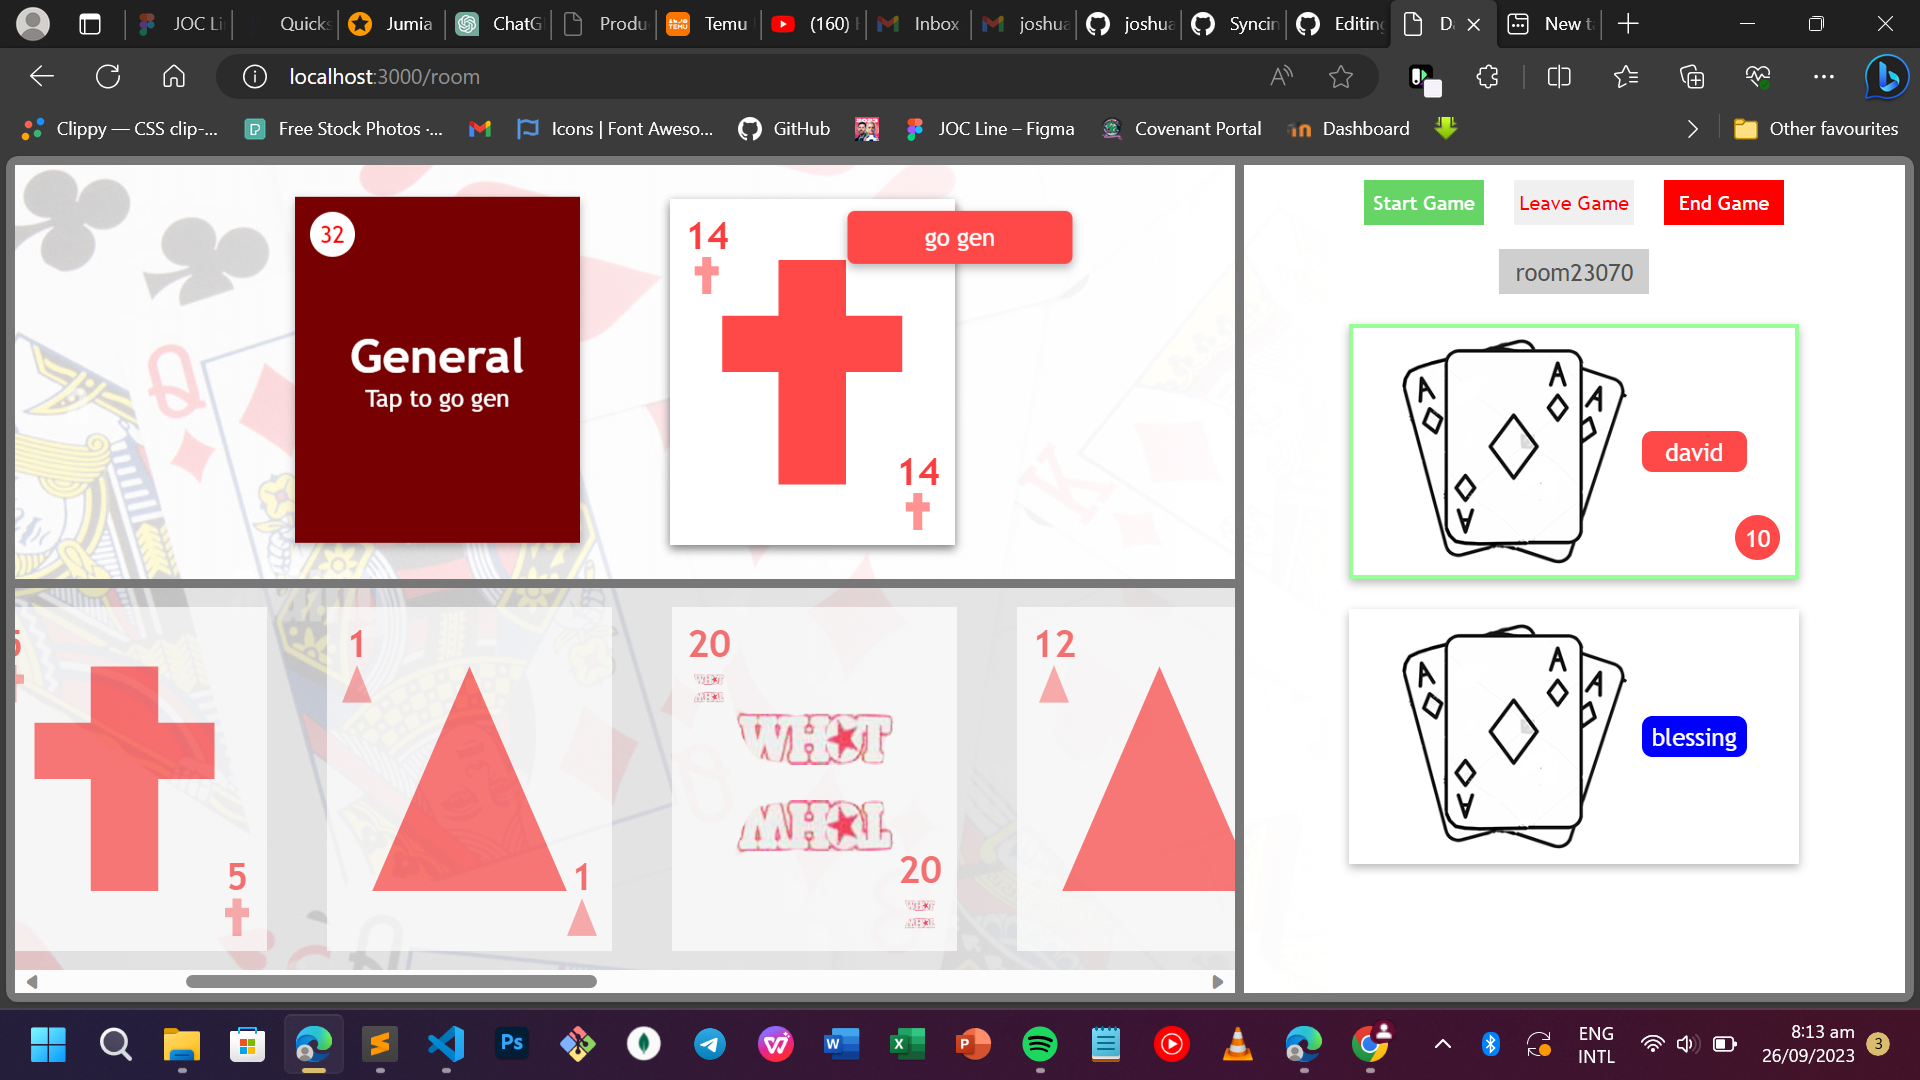This screenshot has width=1920, height=1080.
Task: Open Bing chat sidebar icon
Action: pos(1886,76)
